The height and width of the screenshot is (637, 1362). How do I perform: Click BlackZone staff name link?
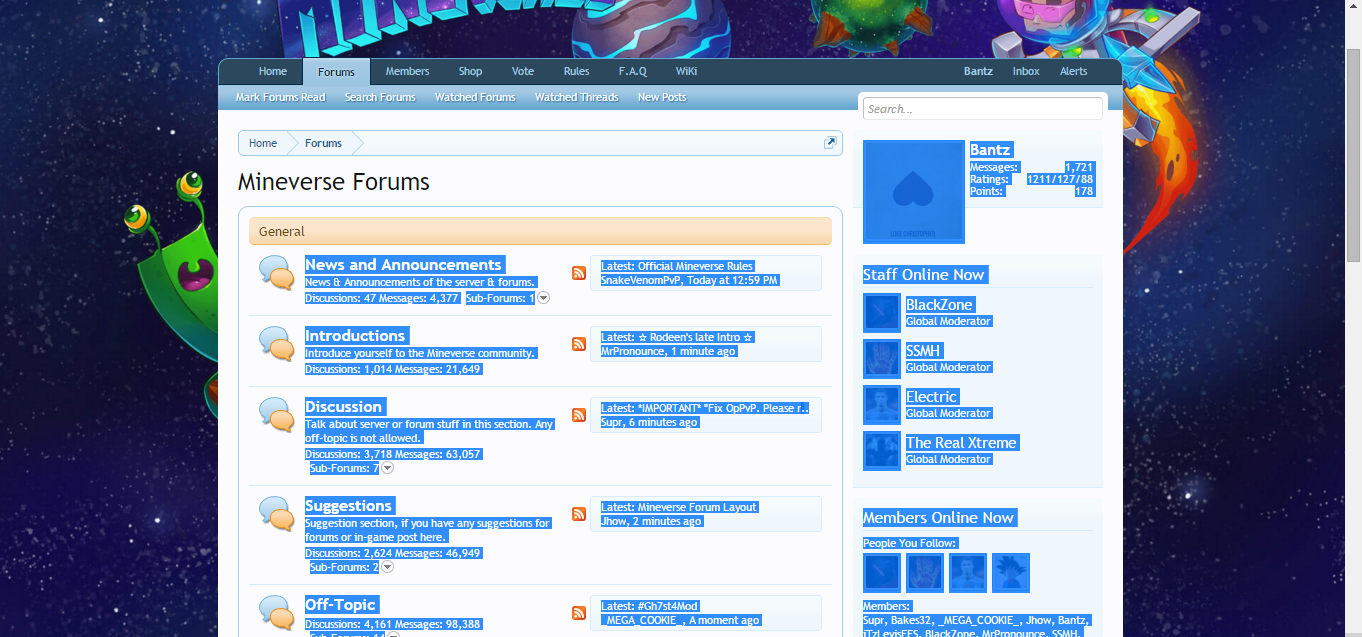[x=939, y=305]
